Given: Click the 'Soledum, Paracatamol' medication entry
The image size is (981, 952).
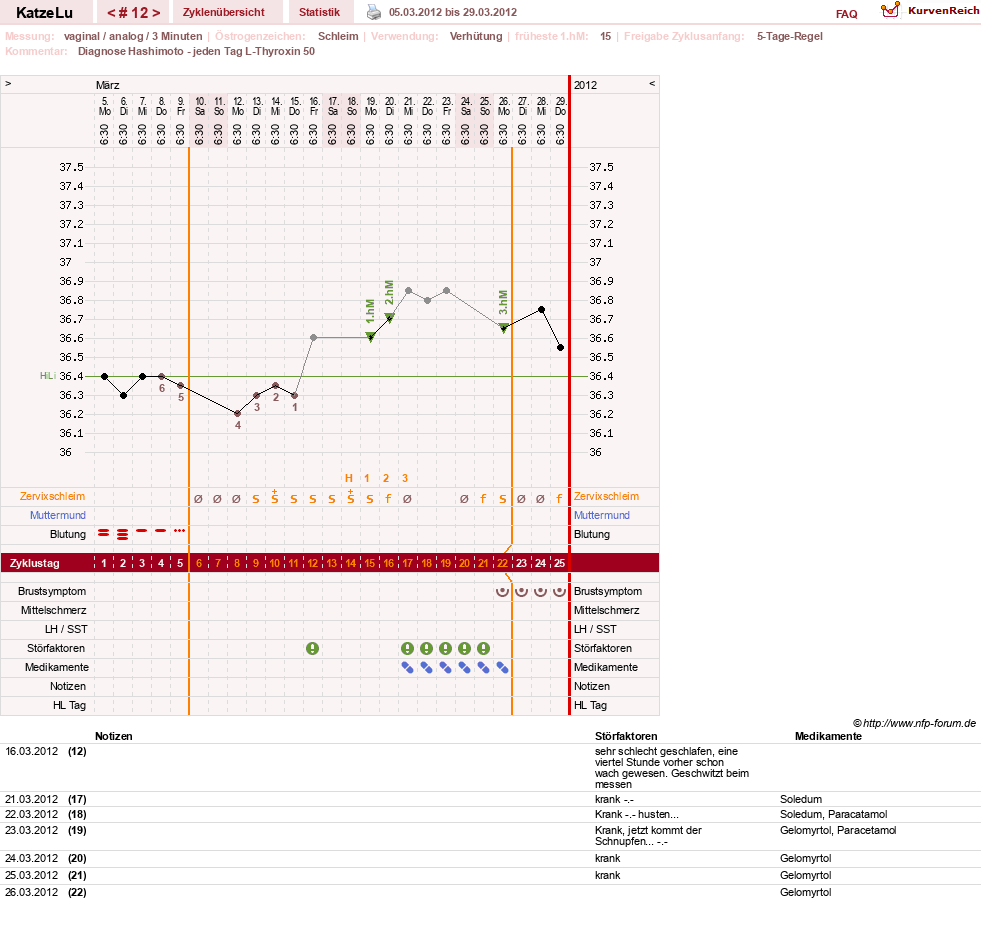Looking at the screenshot, I should coord(833,814).
